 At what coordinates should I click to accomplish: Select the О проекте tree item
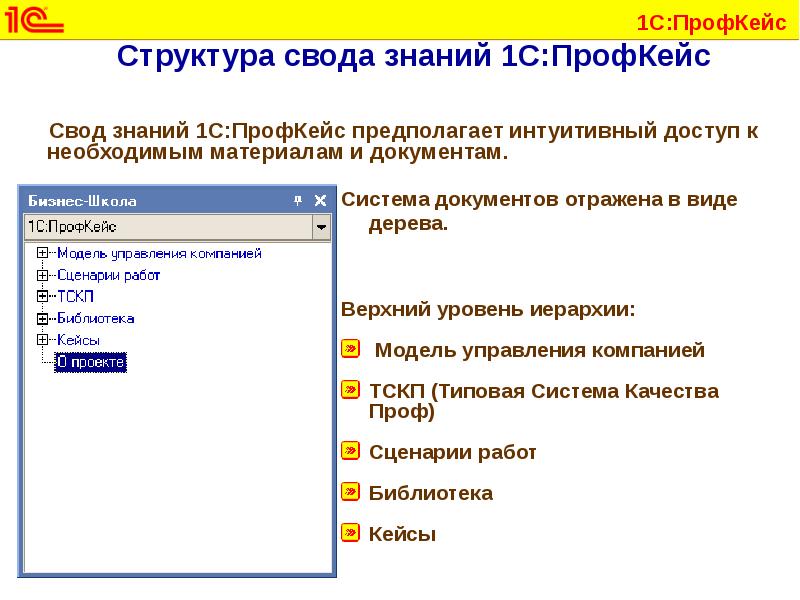[x=90, y=362]
